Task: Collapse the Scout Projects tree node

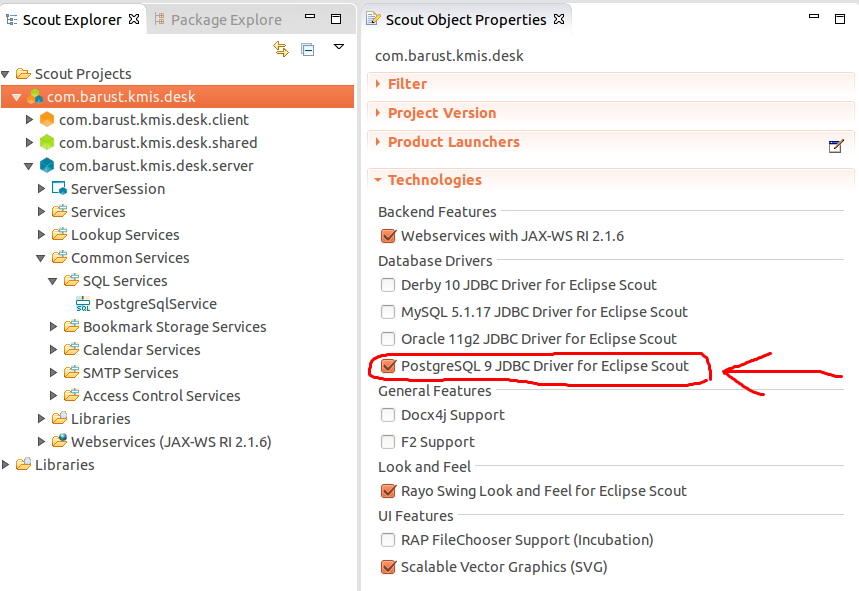Action: [x=5, y=74]
